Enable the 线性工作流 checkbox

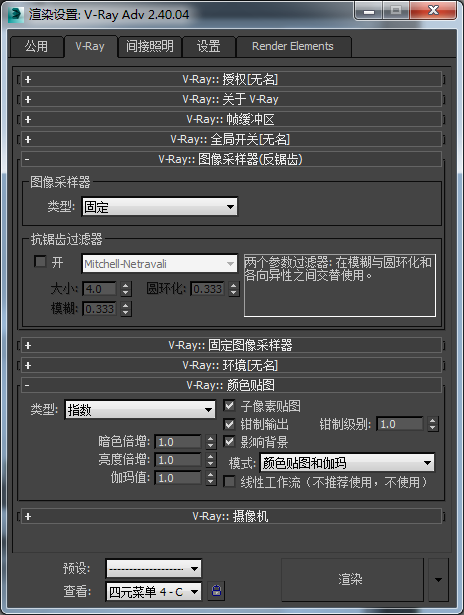[229, 482]
